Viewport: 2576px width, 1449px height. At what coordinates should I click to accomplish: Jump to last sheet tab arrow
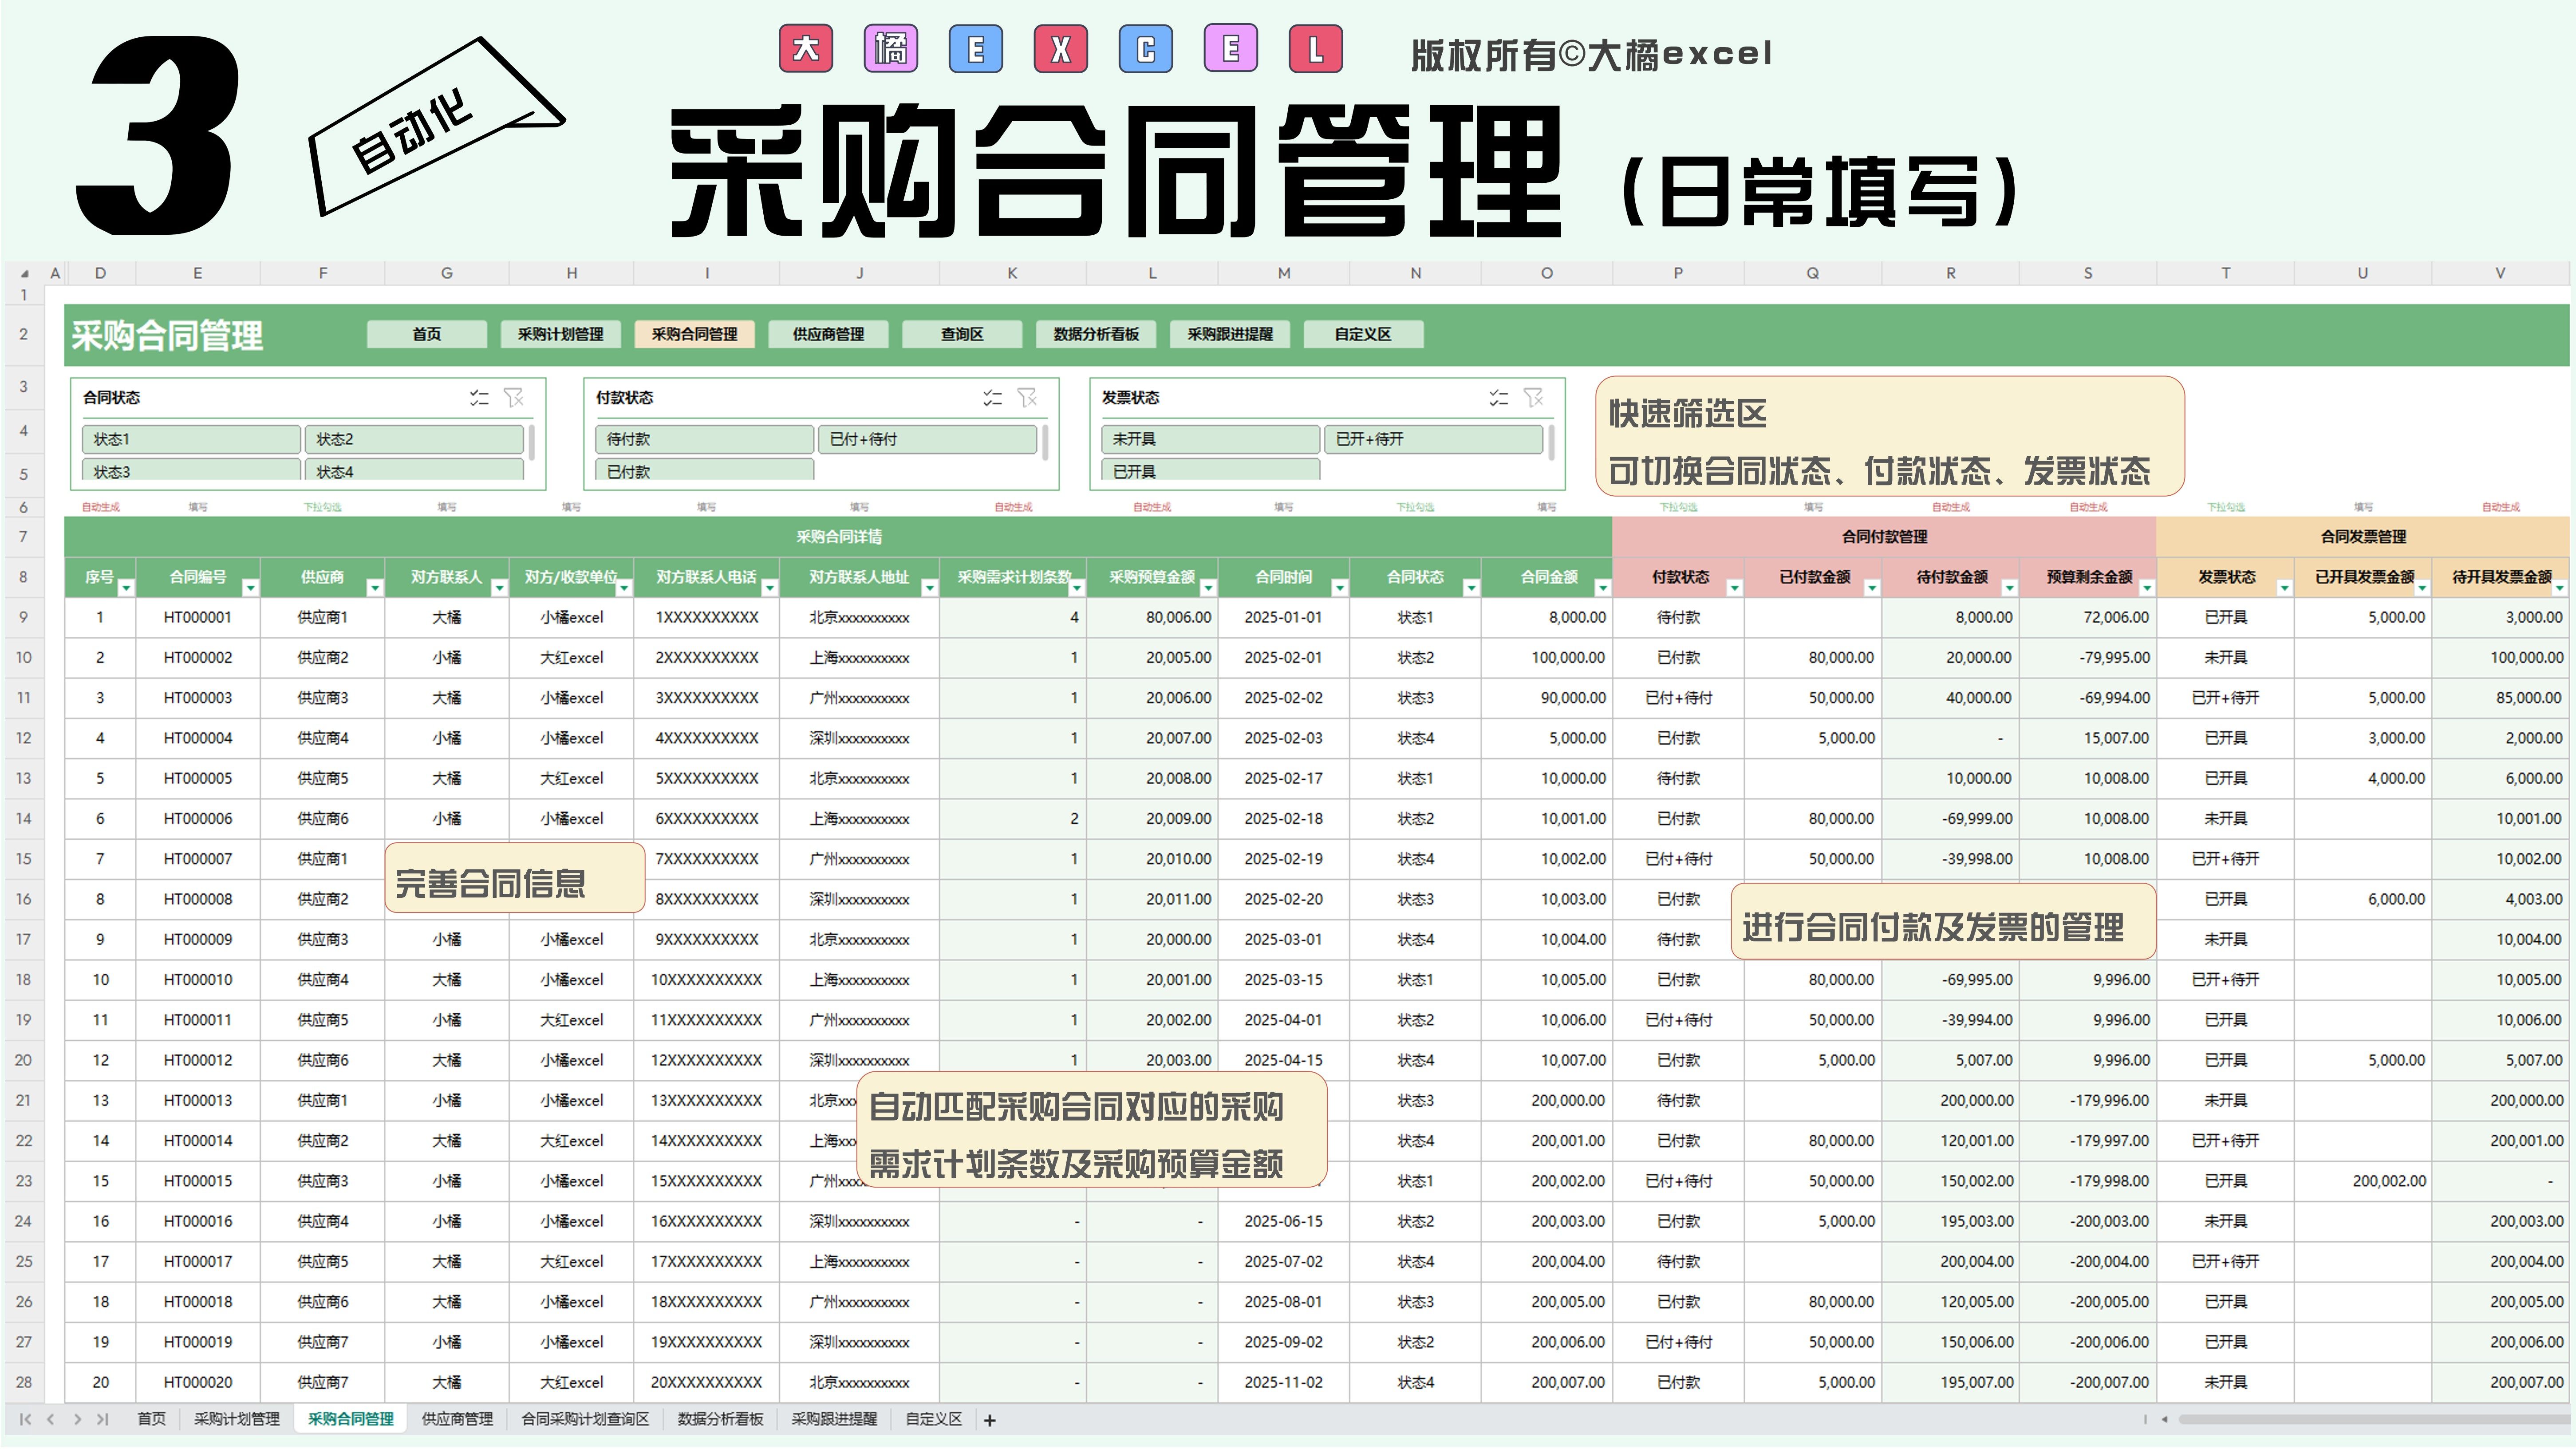(102, 1419)
